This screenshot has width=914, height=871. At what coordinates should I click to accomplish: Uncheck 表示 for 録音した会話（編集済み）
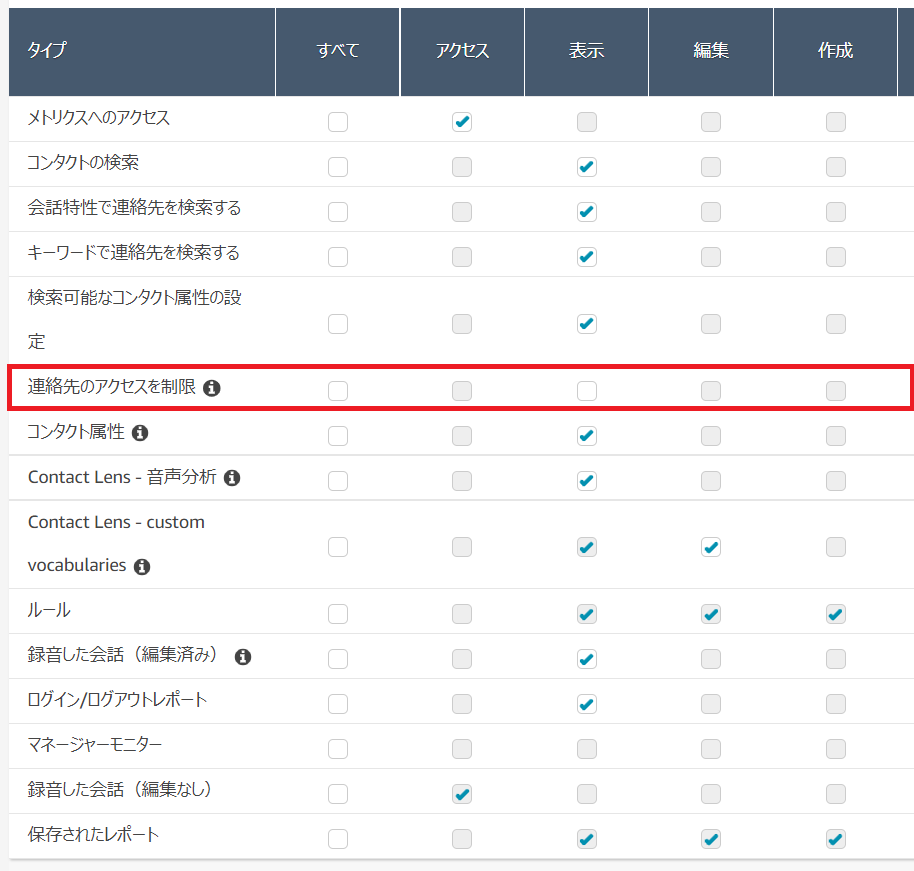586,659
